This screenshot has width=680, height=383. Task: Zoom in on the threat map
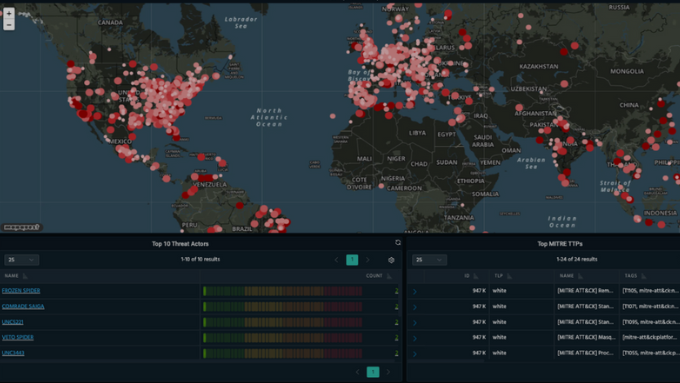coord(9,13)
